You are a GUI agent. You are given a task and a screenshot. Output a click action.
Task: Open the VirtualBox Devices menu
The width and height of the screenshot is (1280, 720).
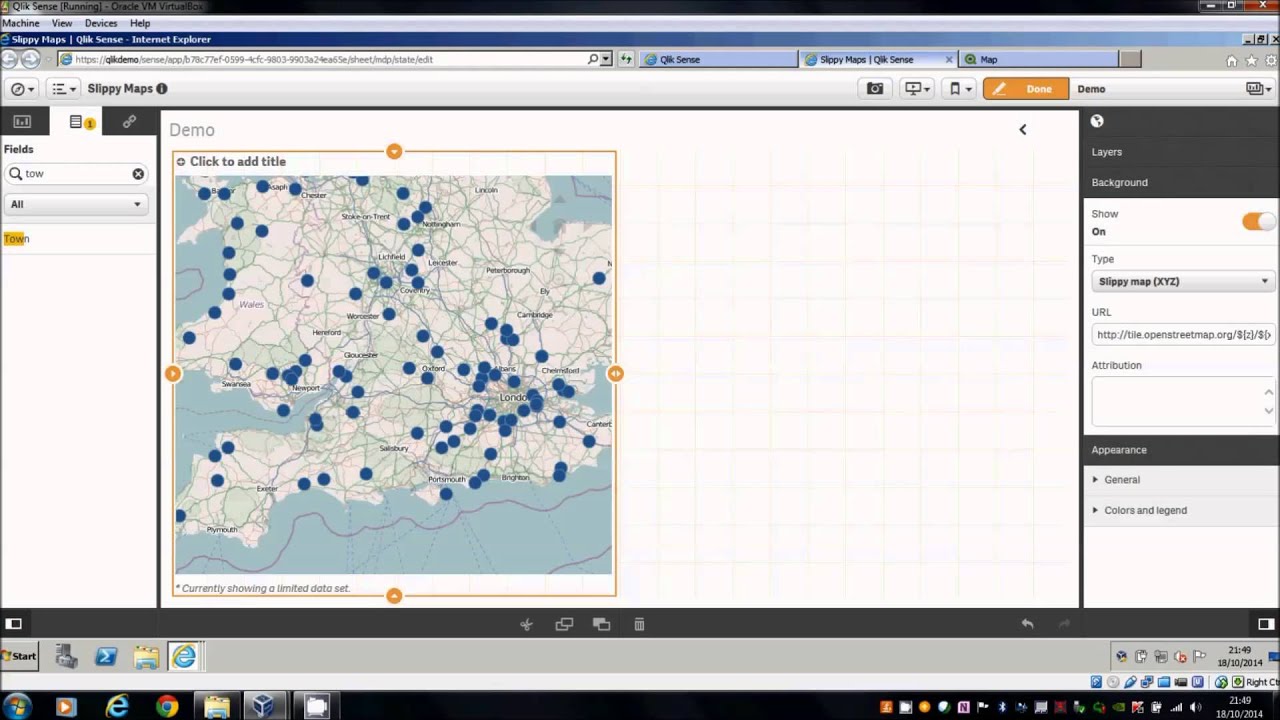point(101,23)
